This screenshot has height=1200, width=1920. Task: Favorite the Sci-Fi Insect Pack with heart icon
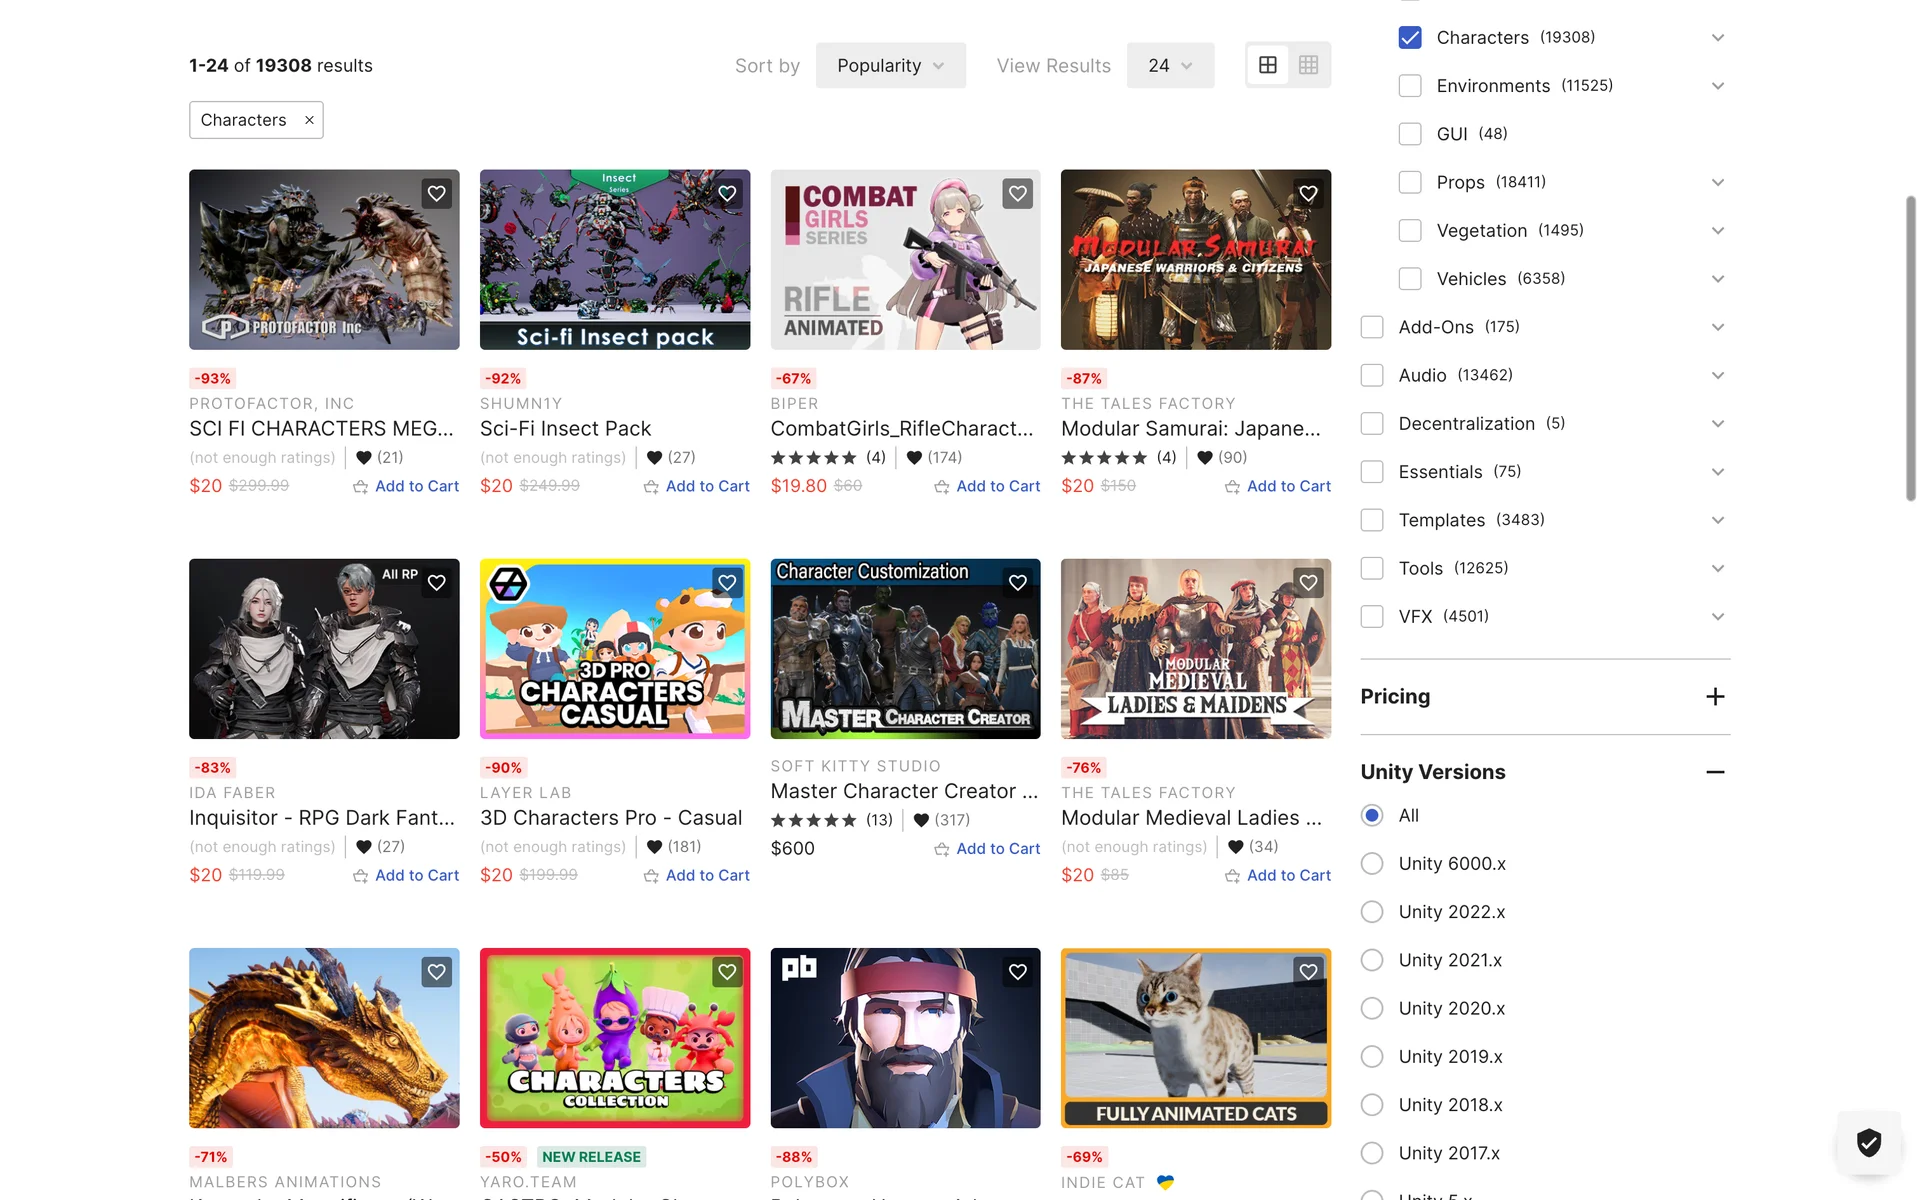(x=727, y=194)
